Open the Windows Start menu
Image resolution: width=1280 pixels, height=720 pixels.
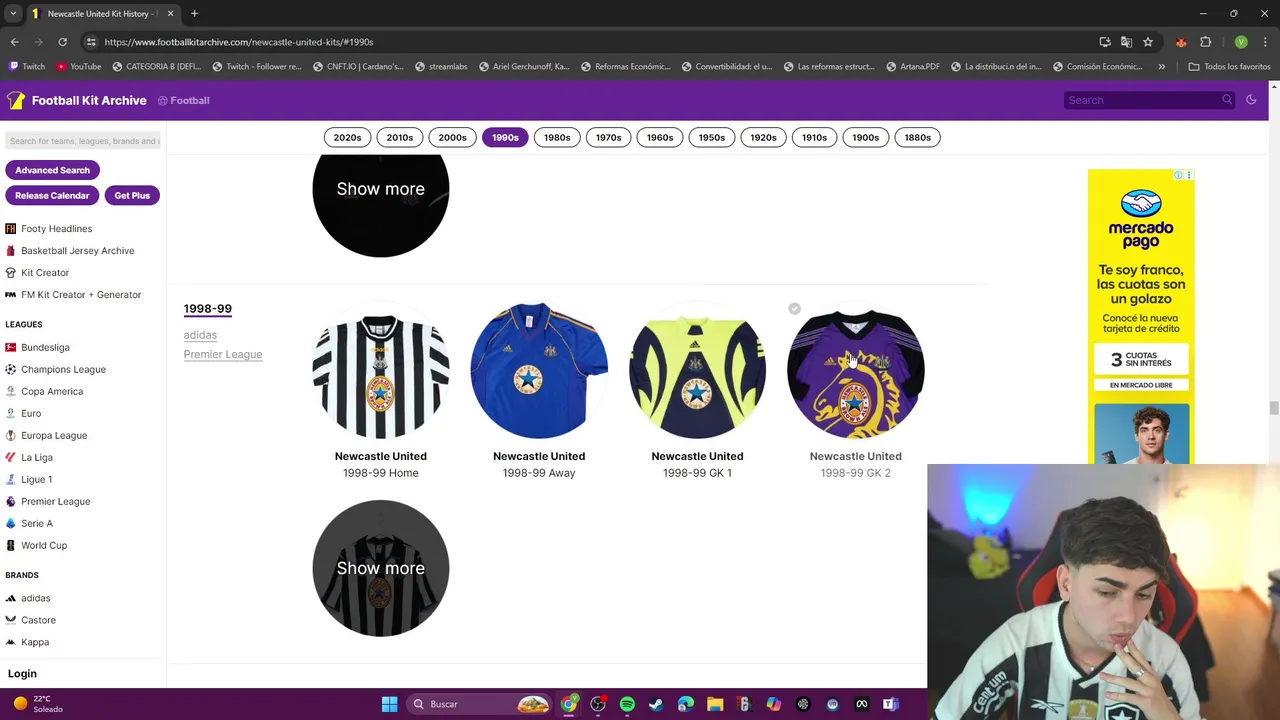click(x=389, y=704)
